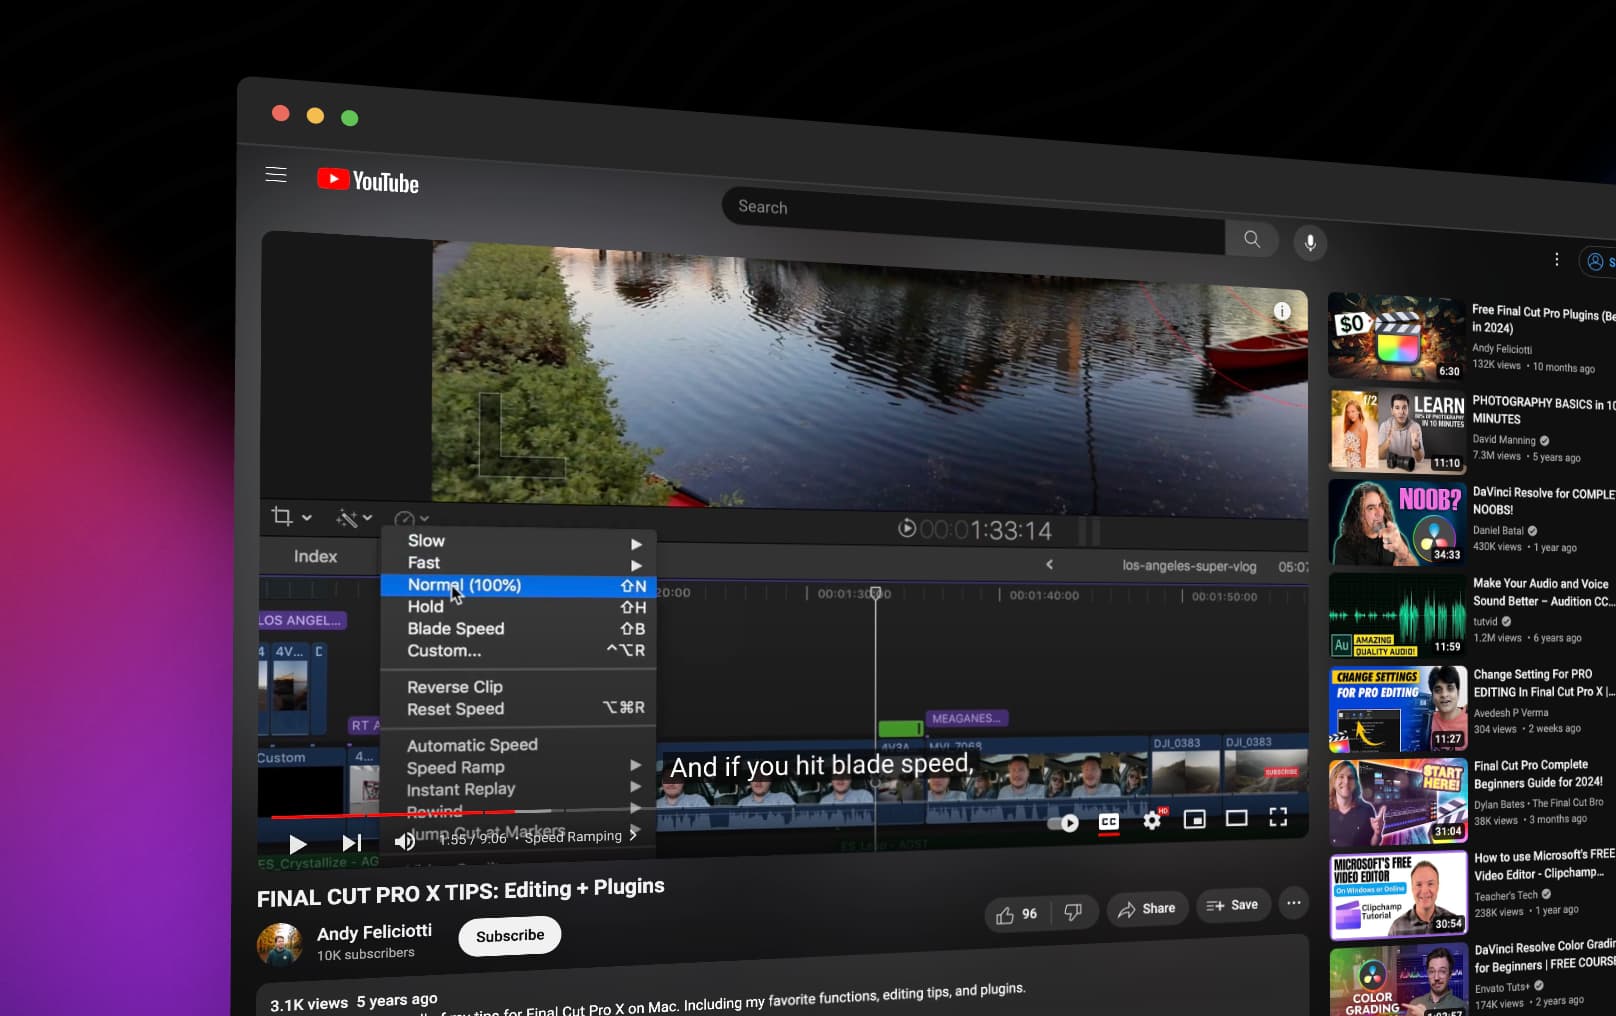Subscribe to Andy Feliciotti's channel
The height and width of the screenshot is (1016, 1616).
509,935
